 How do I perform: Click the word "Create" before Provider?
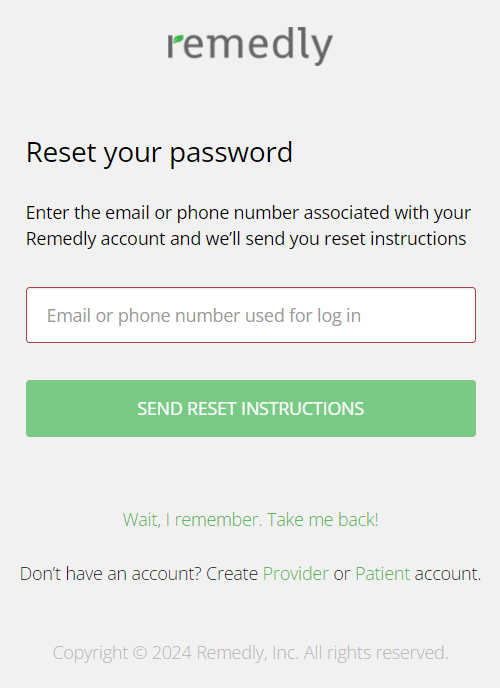(x=232, y=574)
